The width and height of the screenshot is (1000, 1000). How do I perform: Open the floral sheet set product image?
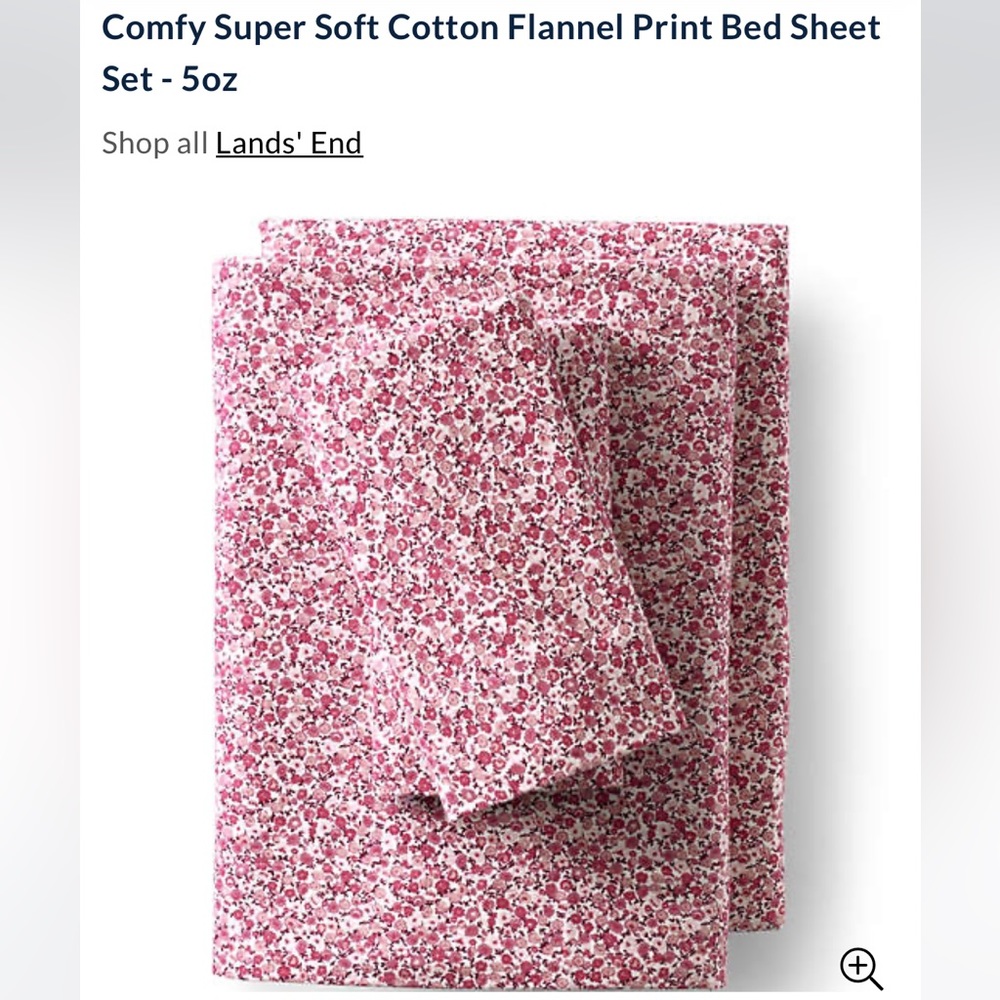(x=500, y=600)
